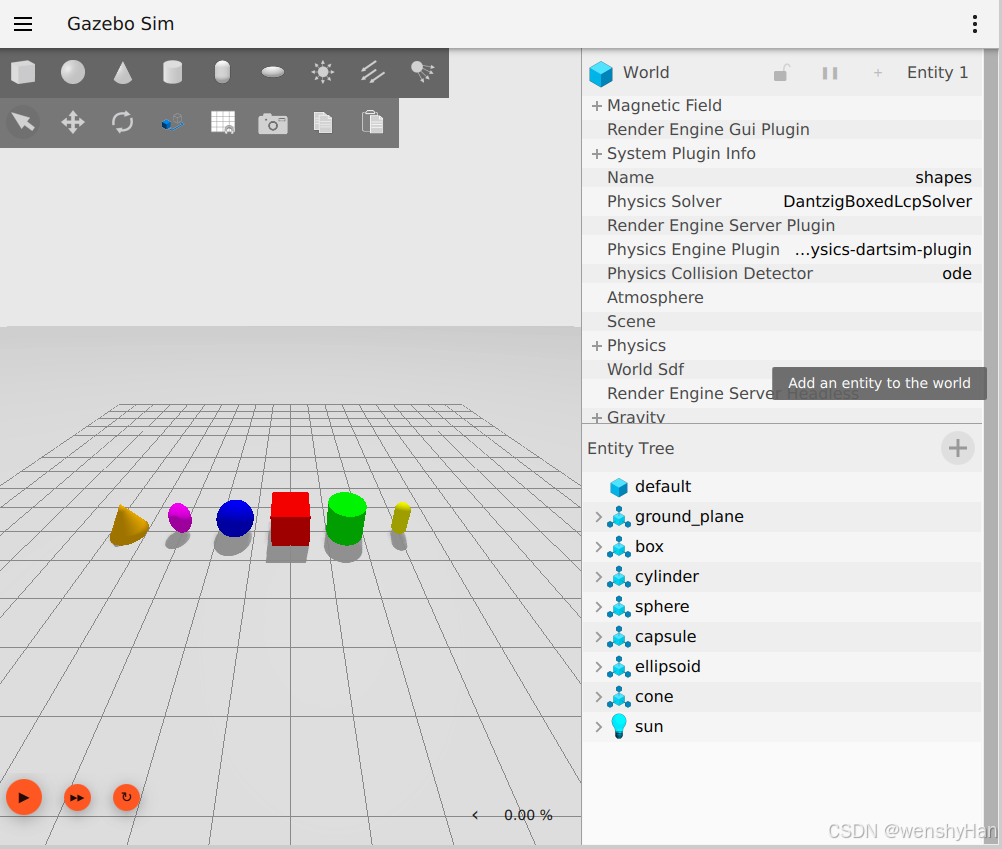Screen dimensions: 1002x849
Task: Click the orange cone in scene
Action: point(128,526)
